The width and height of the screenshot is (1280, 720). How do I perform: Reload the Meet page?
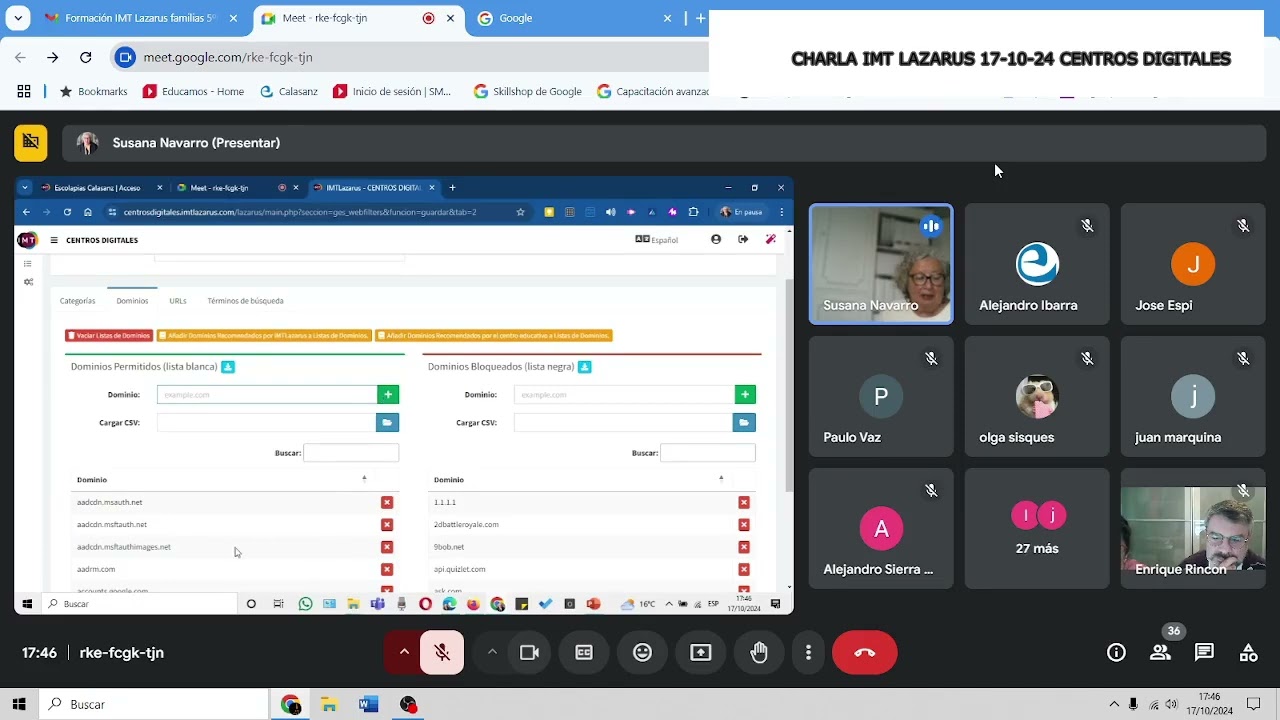86,57
